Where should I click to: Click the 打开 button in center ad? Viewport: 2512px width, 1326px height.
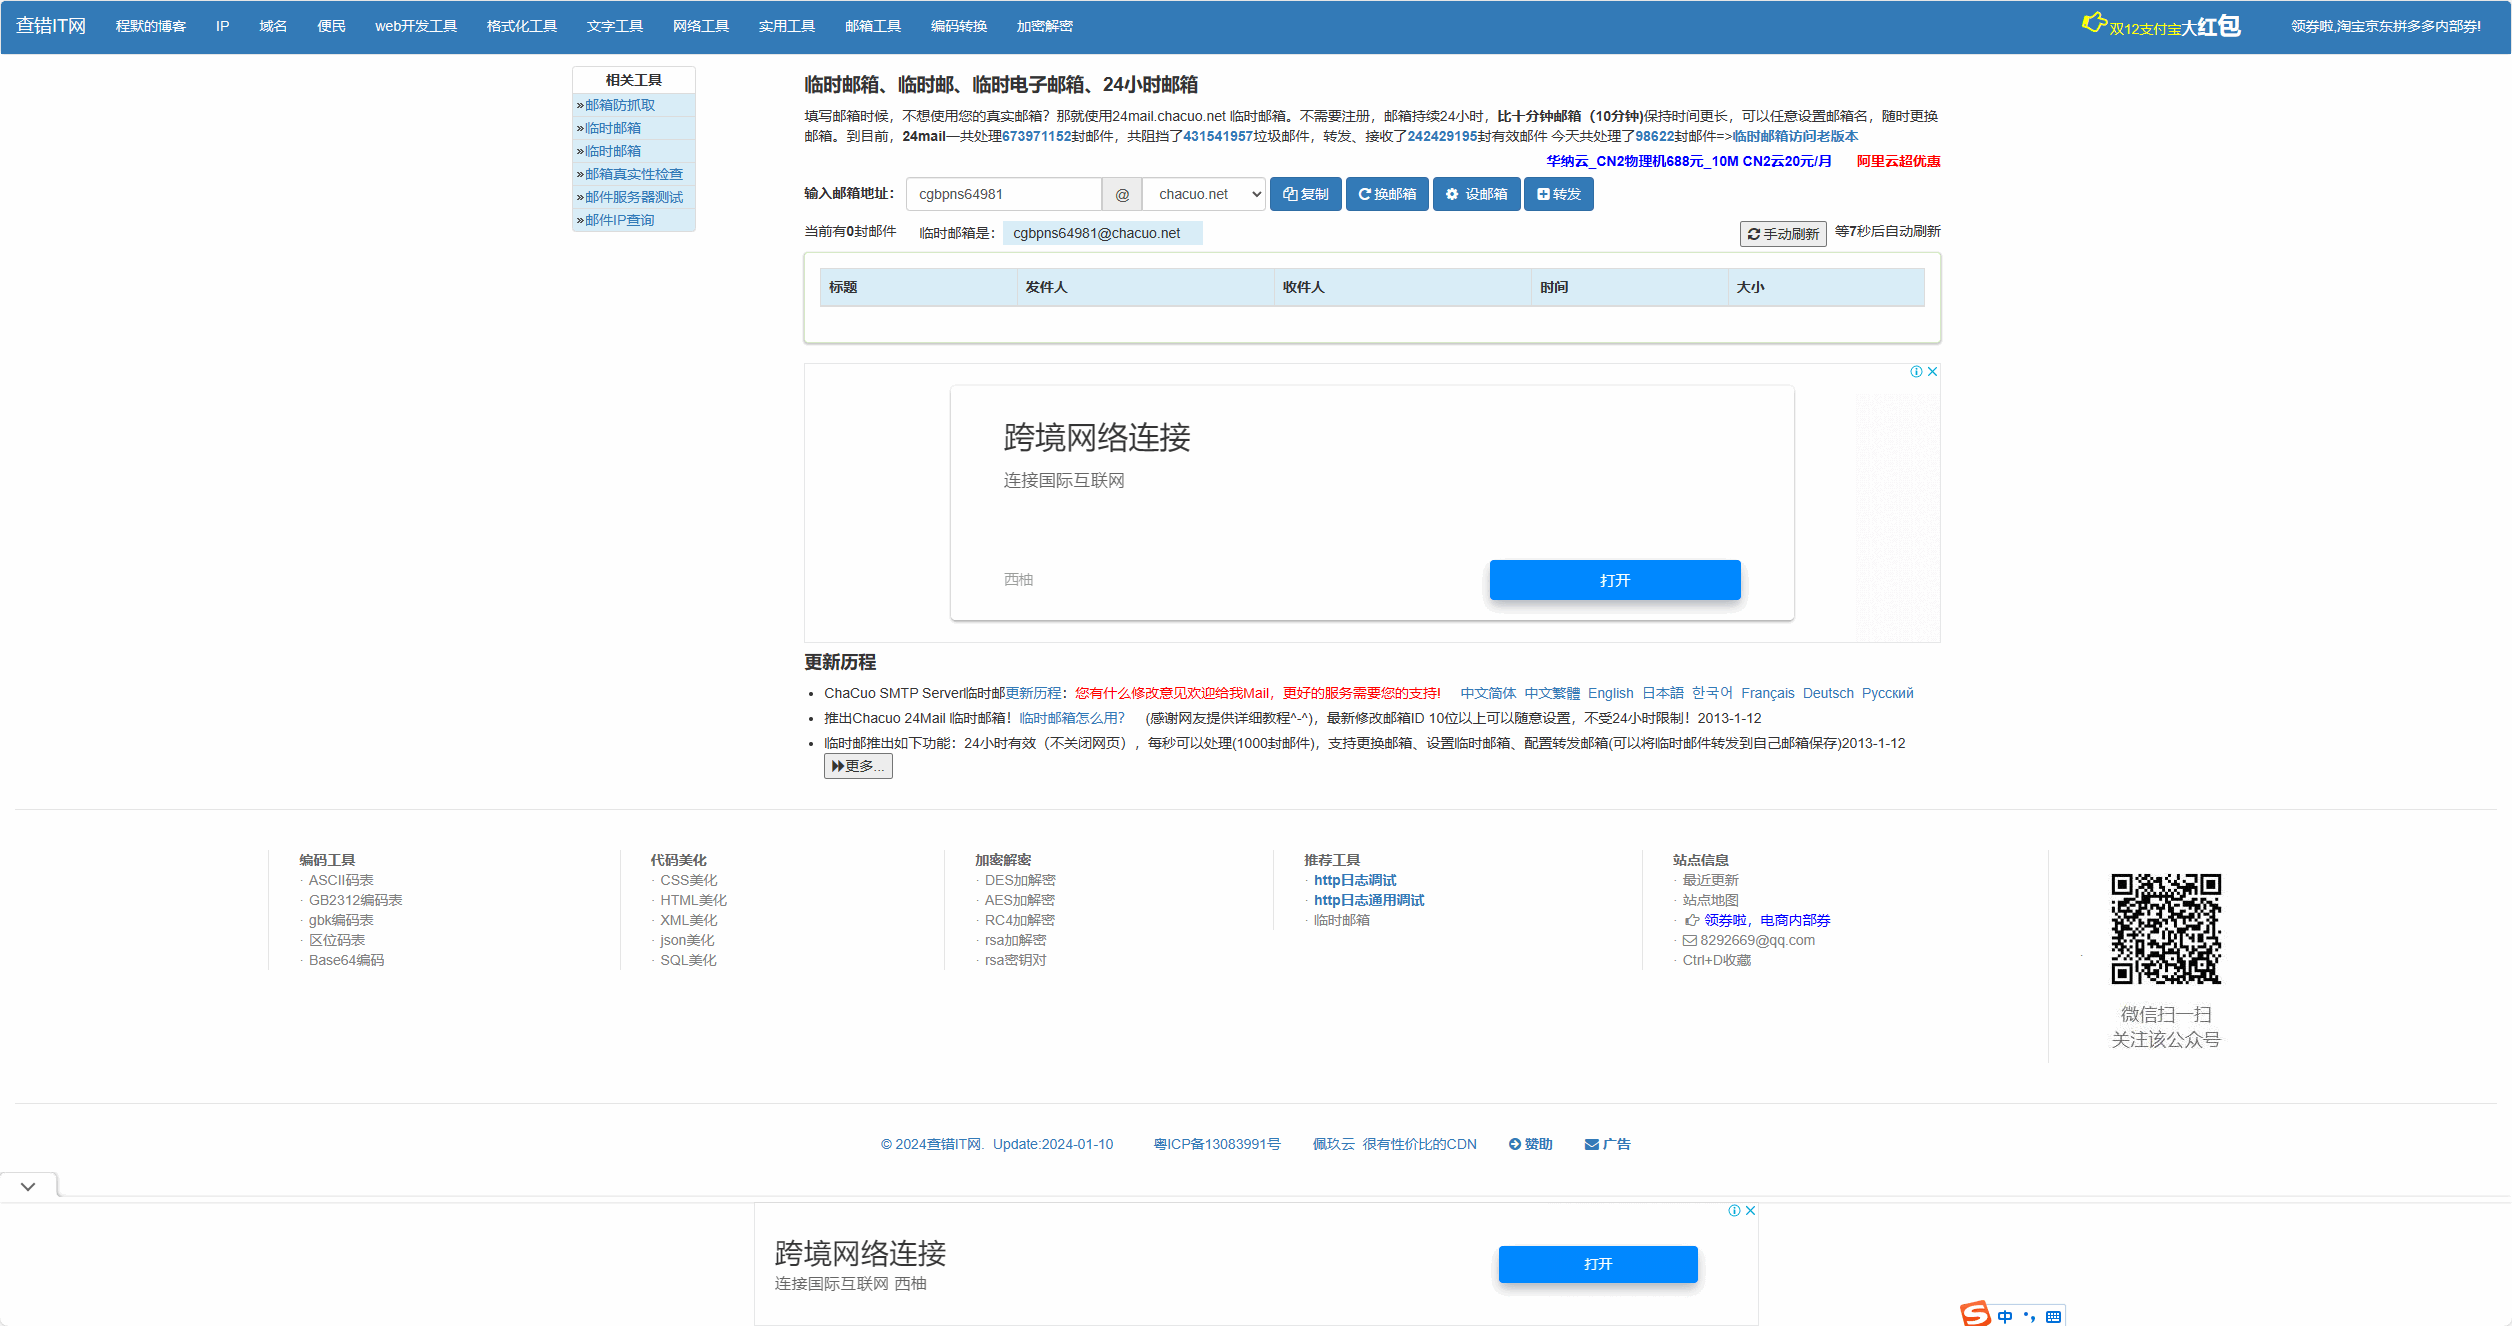(1614, 580)
